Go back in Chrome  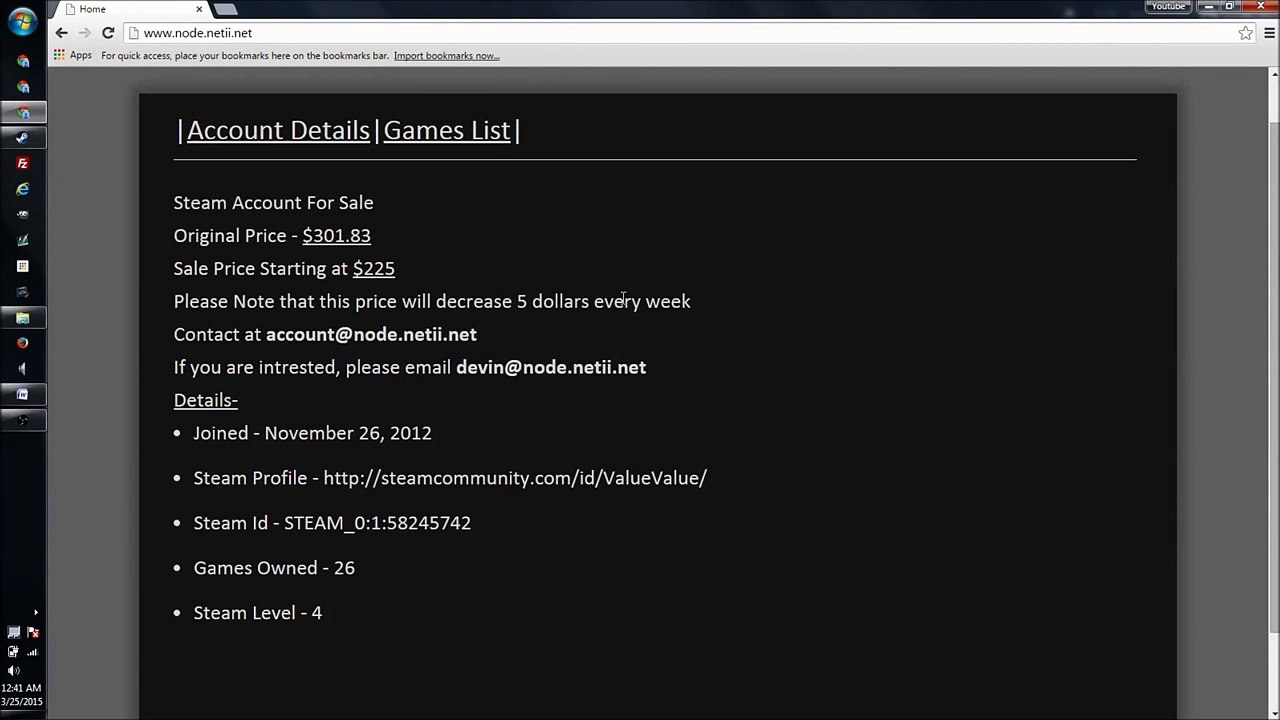61,33
